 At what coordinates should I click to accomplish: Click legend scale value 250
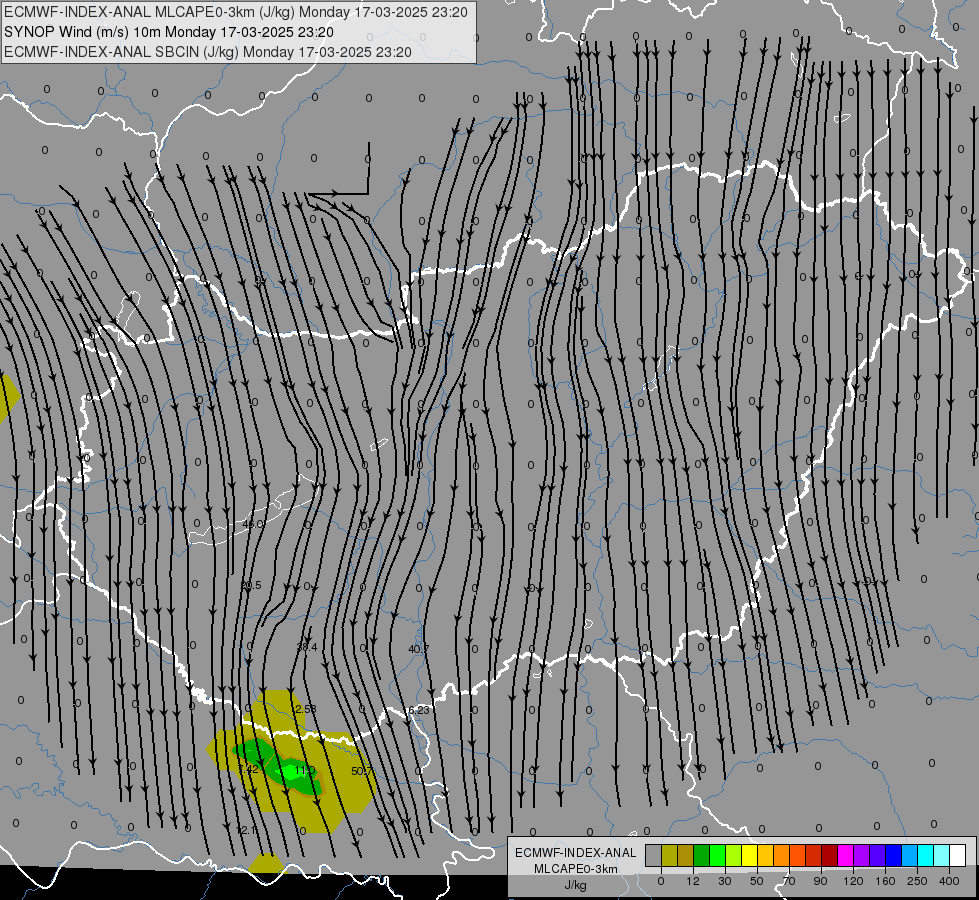tap(917, 881)
